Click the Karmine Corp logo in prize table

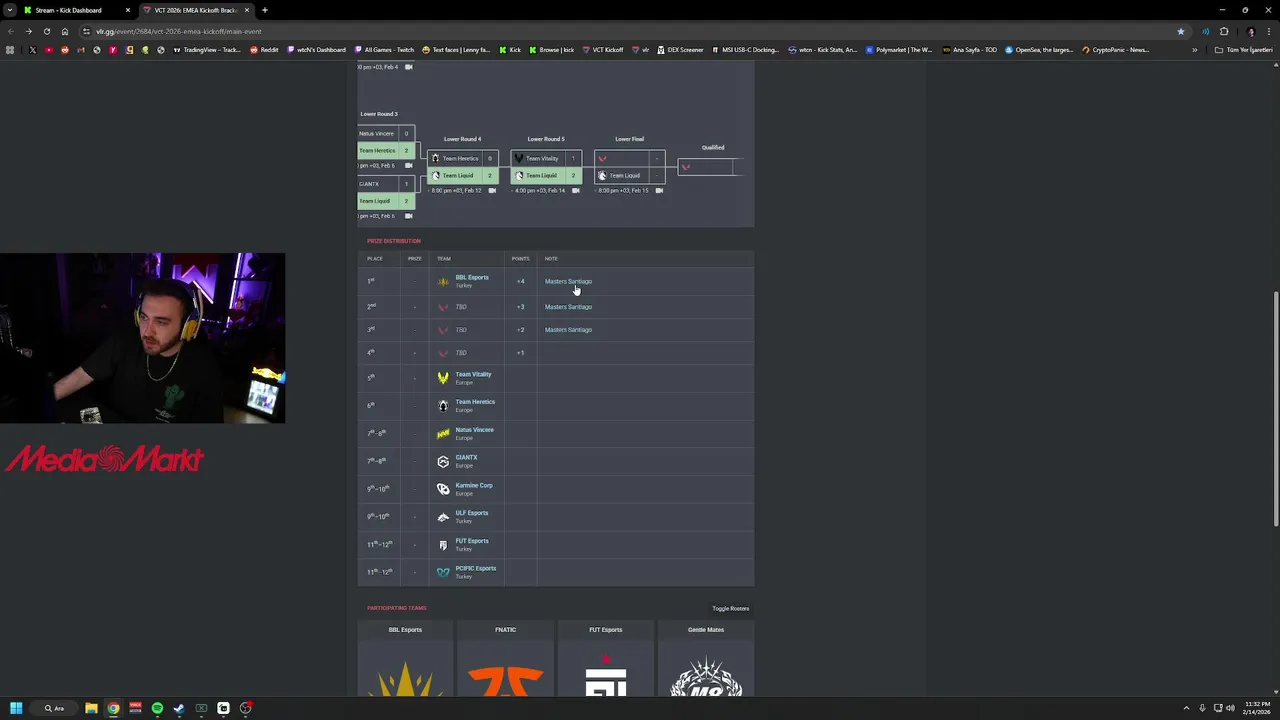tap(443, 489)
